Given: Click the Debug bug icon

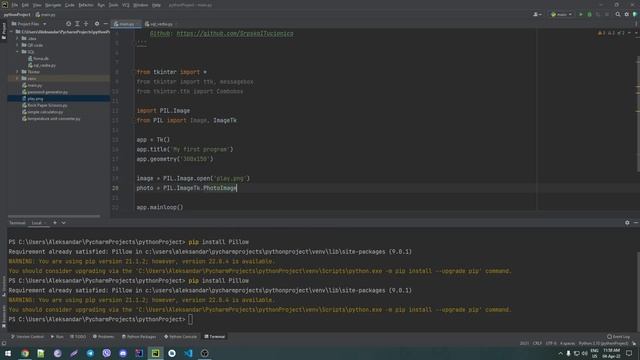Looking at the screenshot, I should click(x=589, y=14).
